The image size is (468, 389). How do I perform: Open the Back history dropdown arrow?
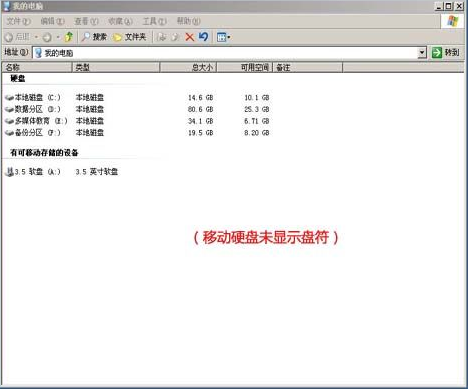point(36,37)
